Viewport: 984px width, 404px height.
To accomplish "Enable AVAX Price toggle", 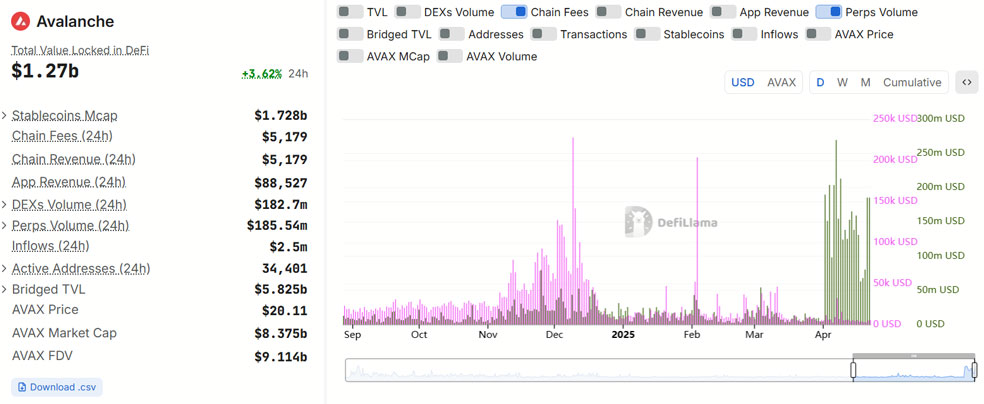I will point(818,35).
